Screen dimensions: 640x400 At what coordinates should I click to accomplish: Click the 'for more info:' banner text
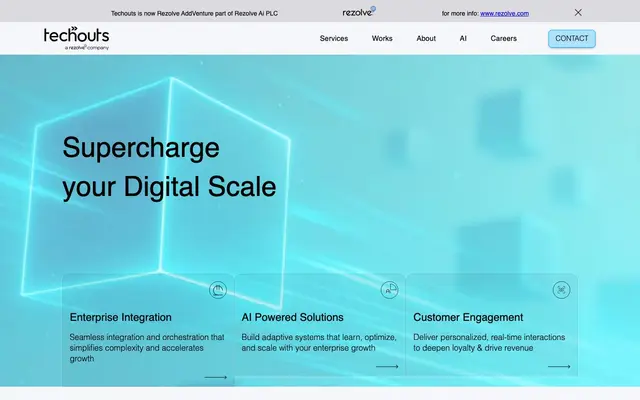click(460, 13)
